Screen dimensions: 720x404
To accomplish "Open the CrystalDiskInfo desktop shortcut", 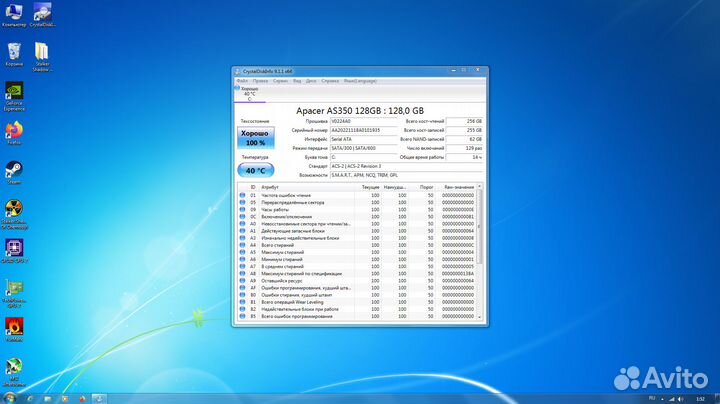I will [x=42, y=15].
